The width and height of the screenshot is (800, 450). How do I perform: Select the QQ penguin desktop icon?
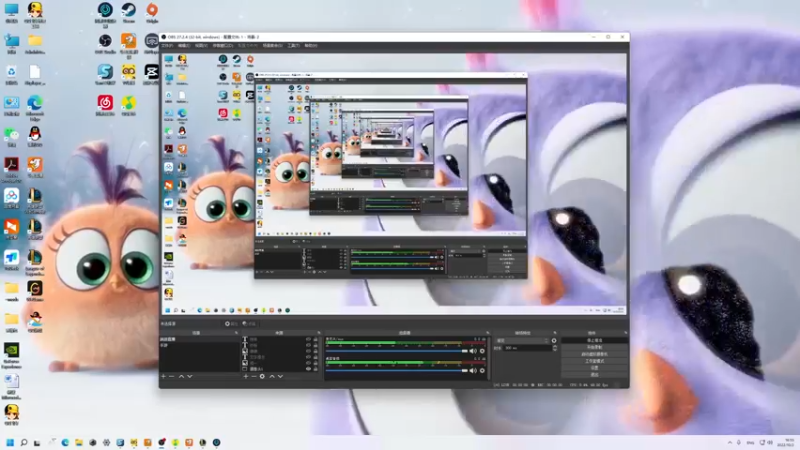coord(35,138)
